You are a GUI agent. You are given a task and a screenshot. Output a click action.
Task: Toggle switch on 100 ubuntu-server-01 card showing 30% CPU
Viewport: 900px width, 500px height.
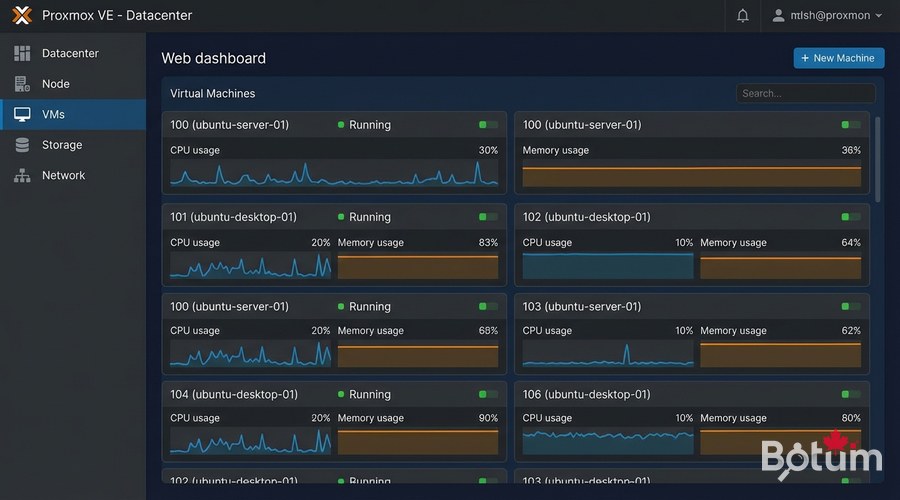pyautogui.click(x=488, y=125)
